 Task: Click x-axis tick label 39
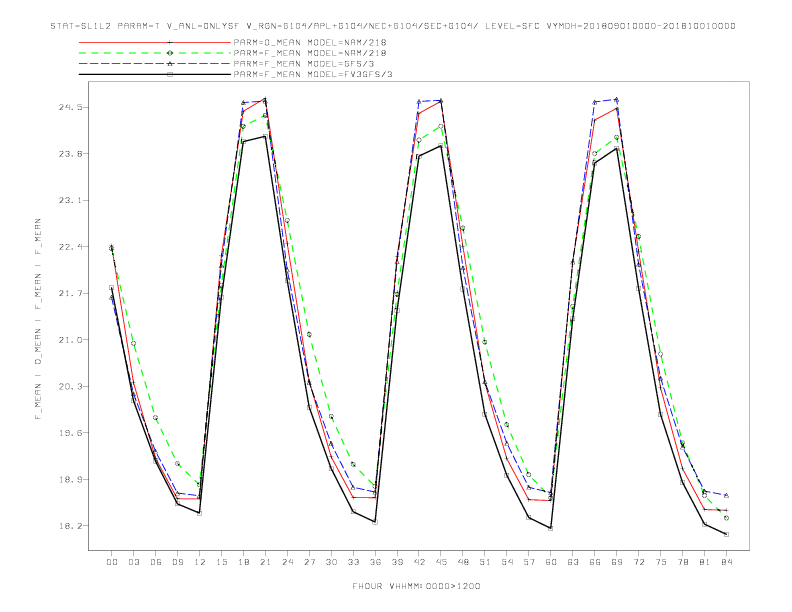tap(397, 562)
